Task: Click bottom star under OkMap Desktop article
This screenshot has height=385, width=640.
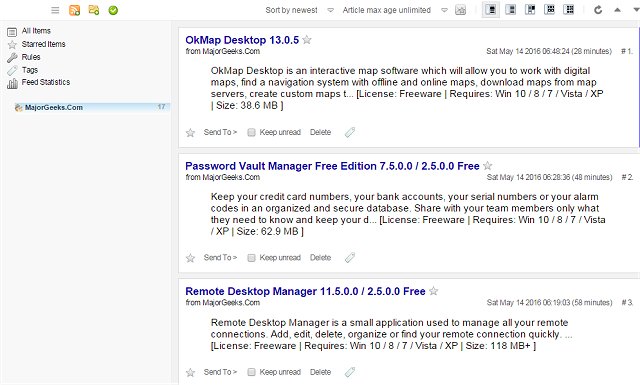Action: tap(190, 132)
